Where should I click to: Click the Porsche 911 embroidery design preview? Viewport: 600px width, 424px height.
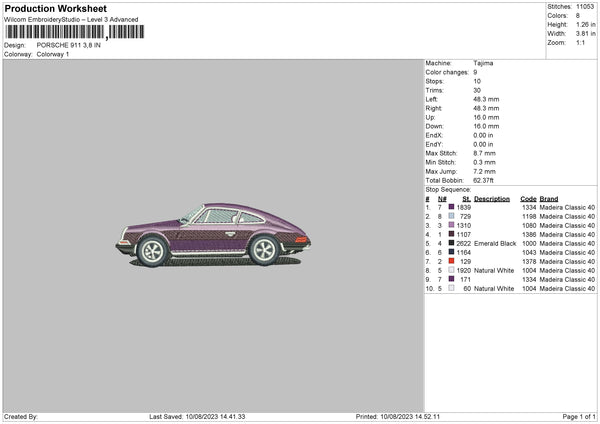[212, 236]
